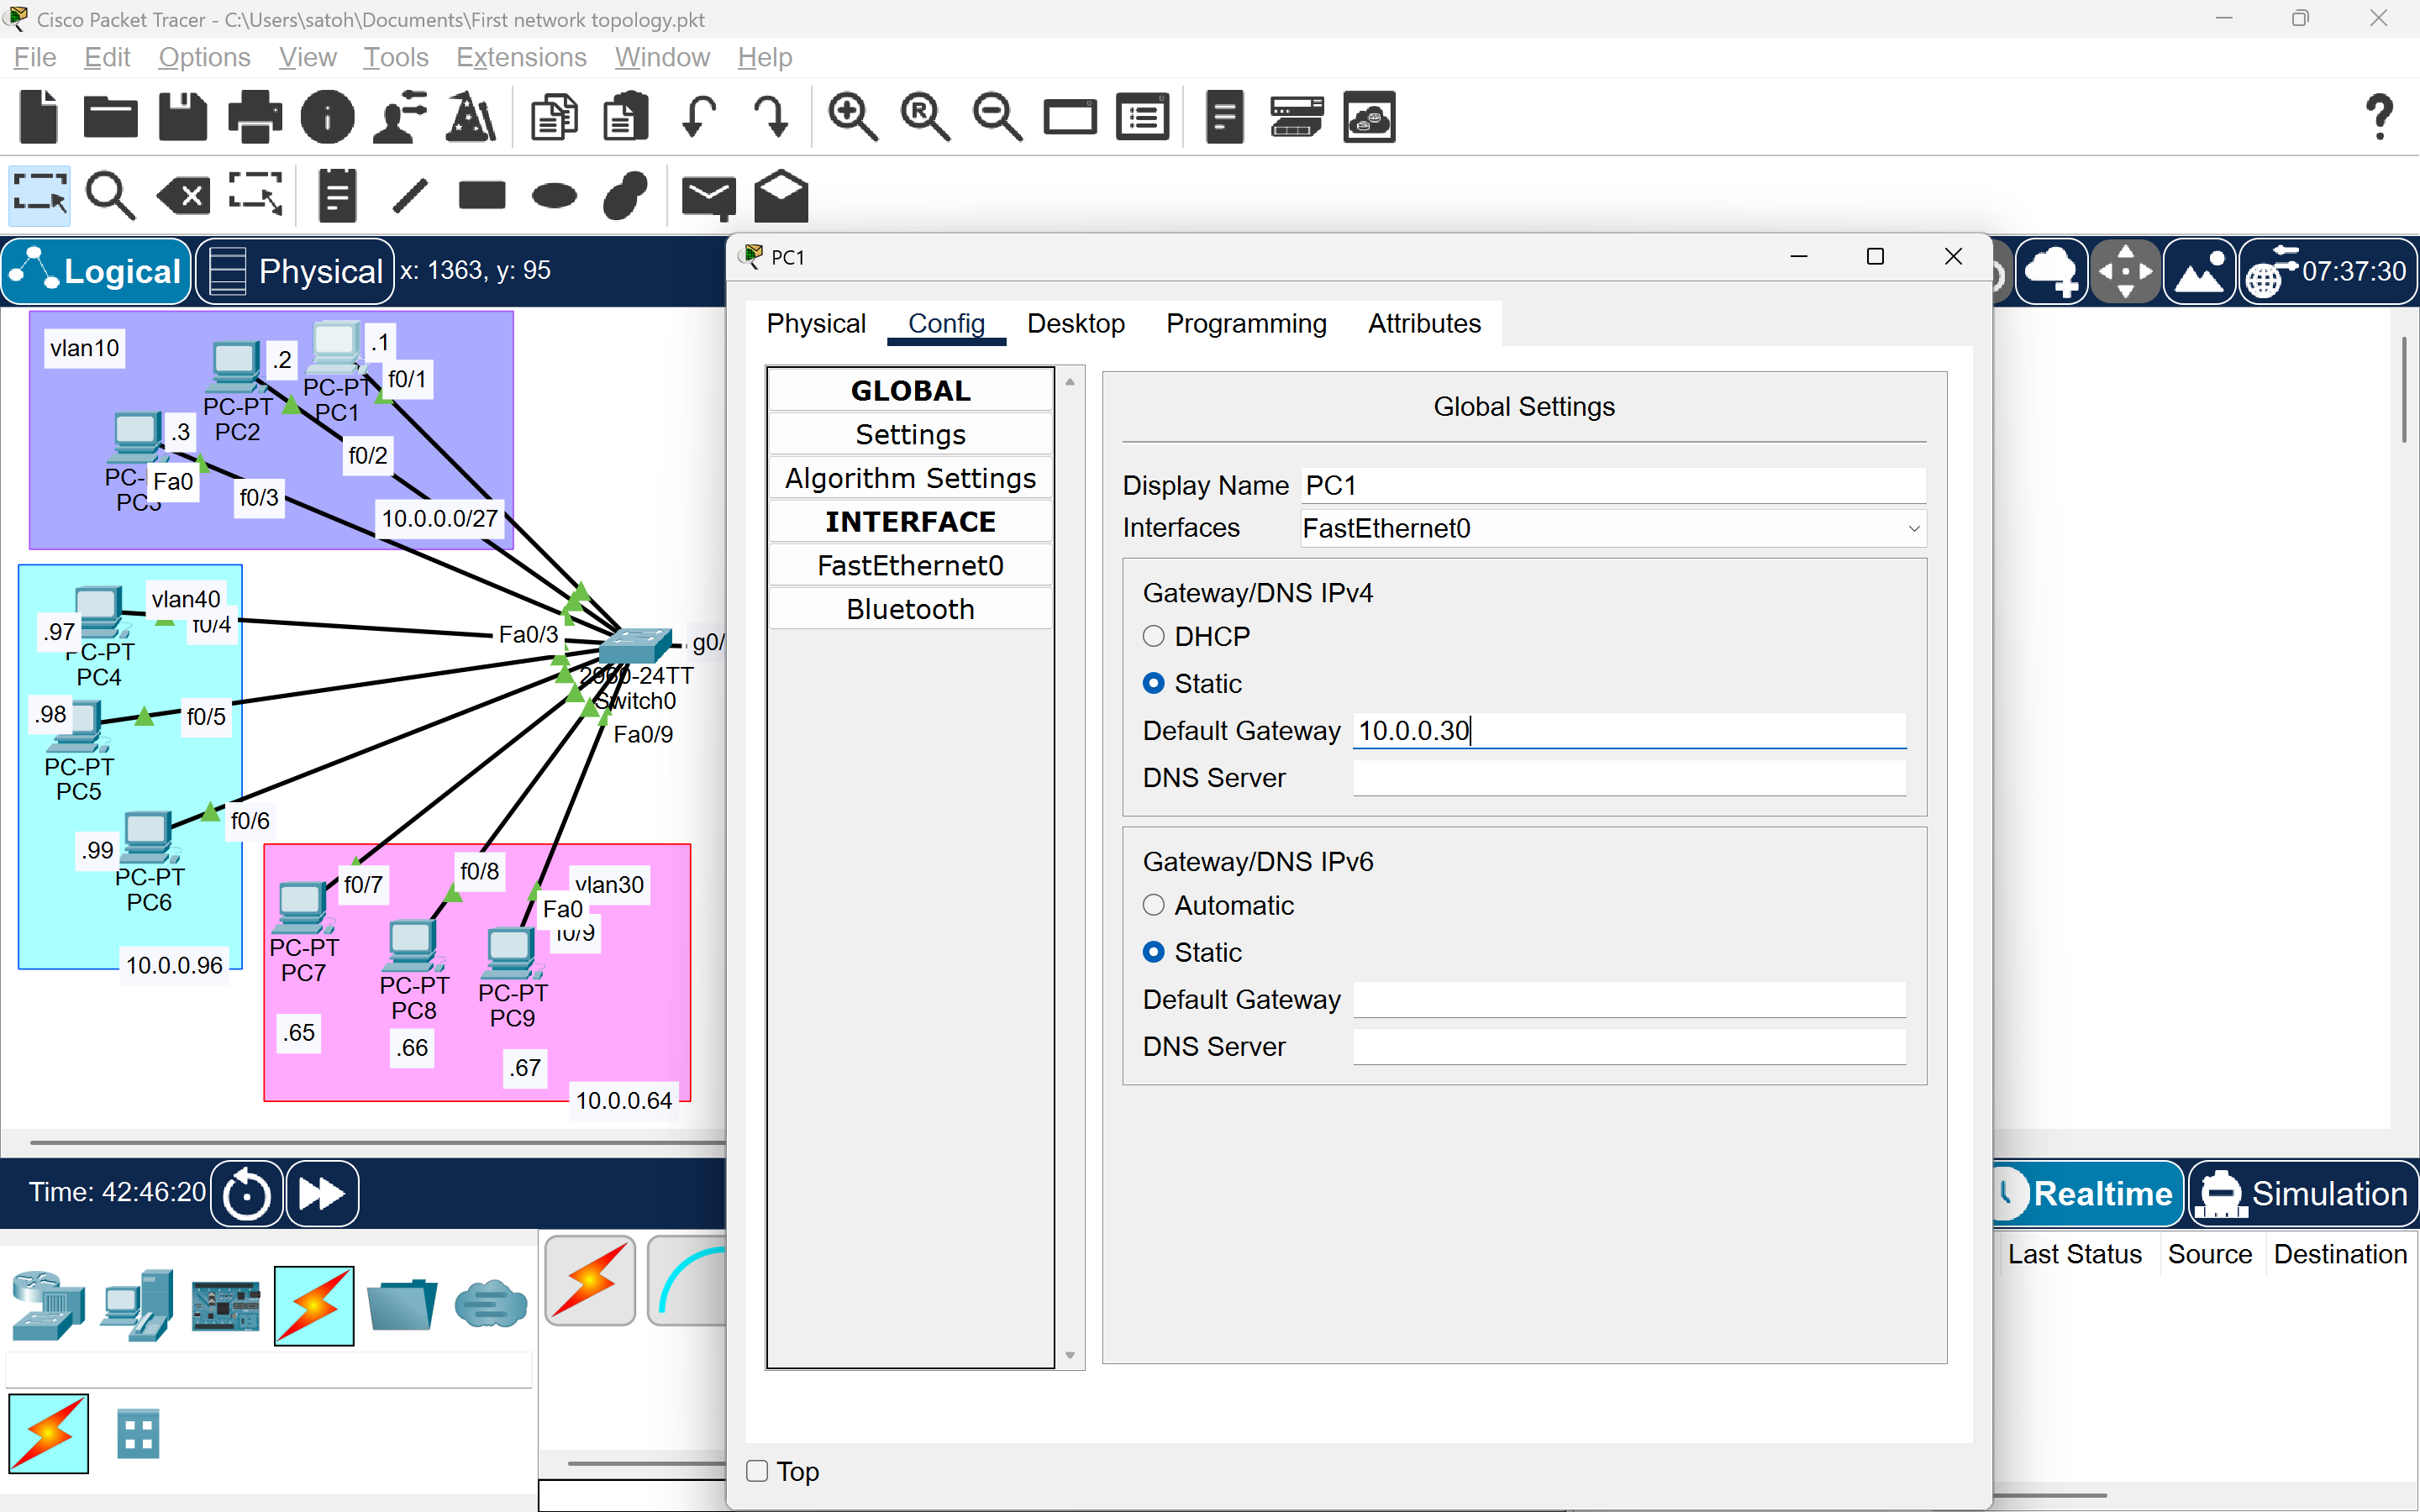
Task: Check the Top checkbox in PC1 window
Action: 756,1471
